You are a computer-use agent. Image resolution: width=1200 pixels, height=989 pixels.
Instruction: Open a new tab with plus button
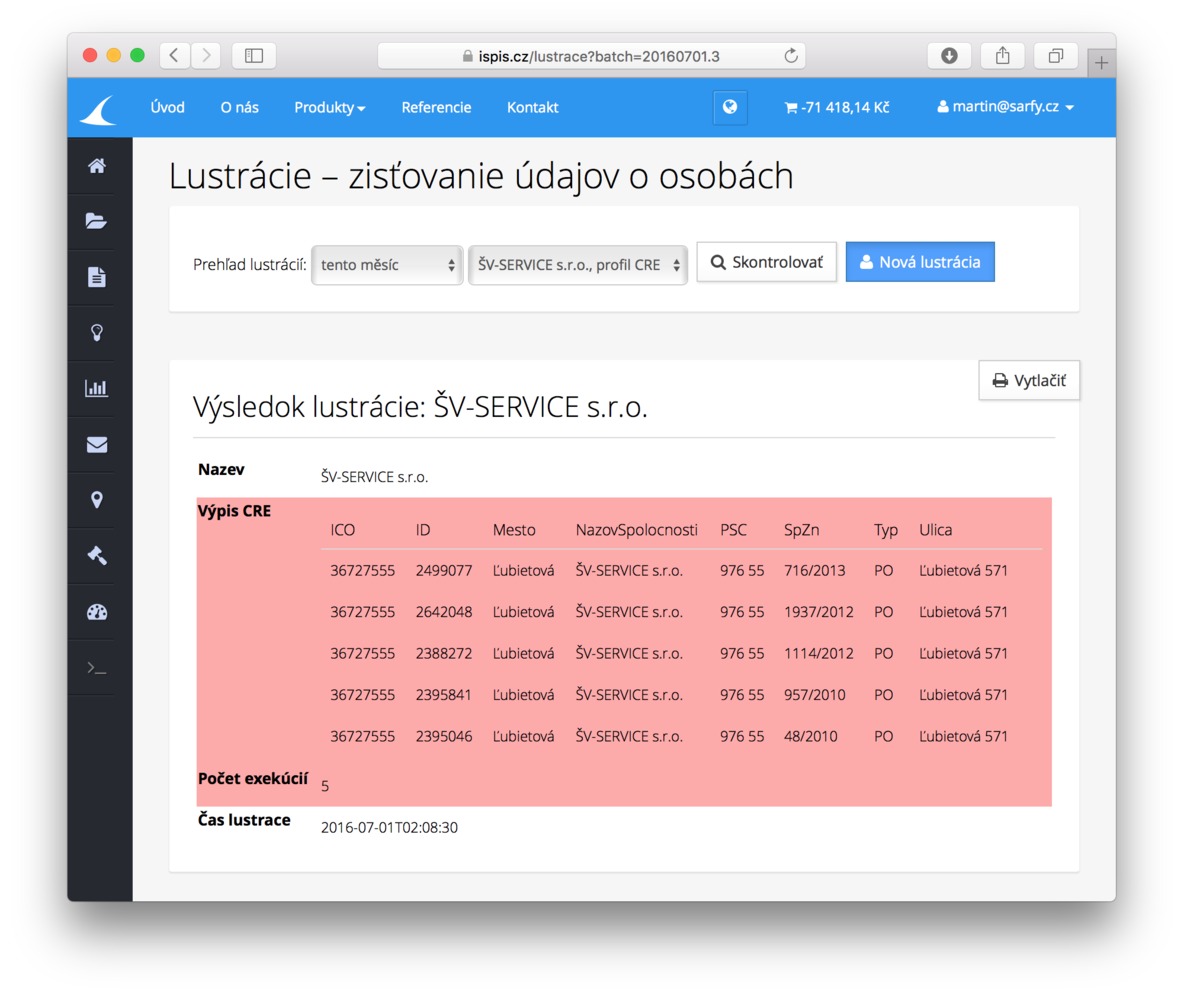pos(1101,63)
